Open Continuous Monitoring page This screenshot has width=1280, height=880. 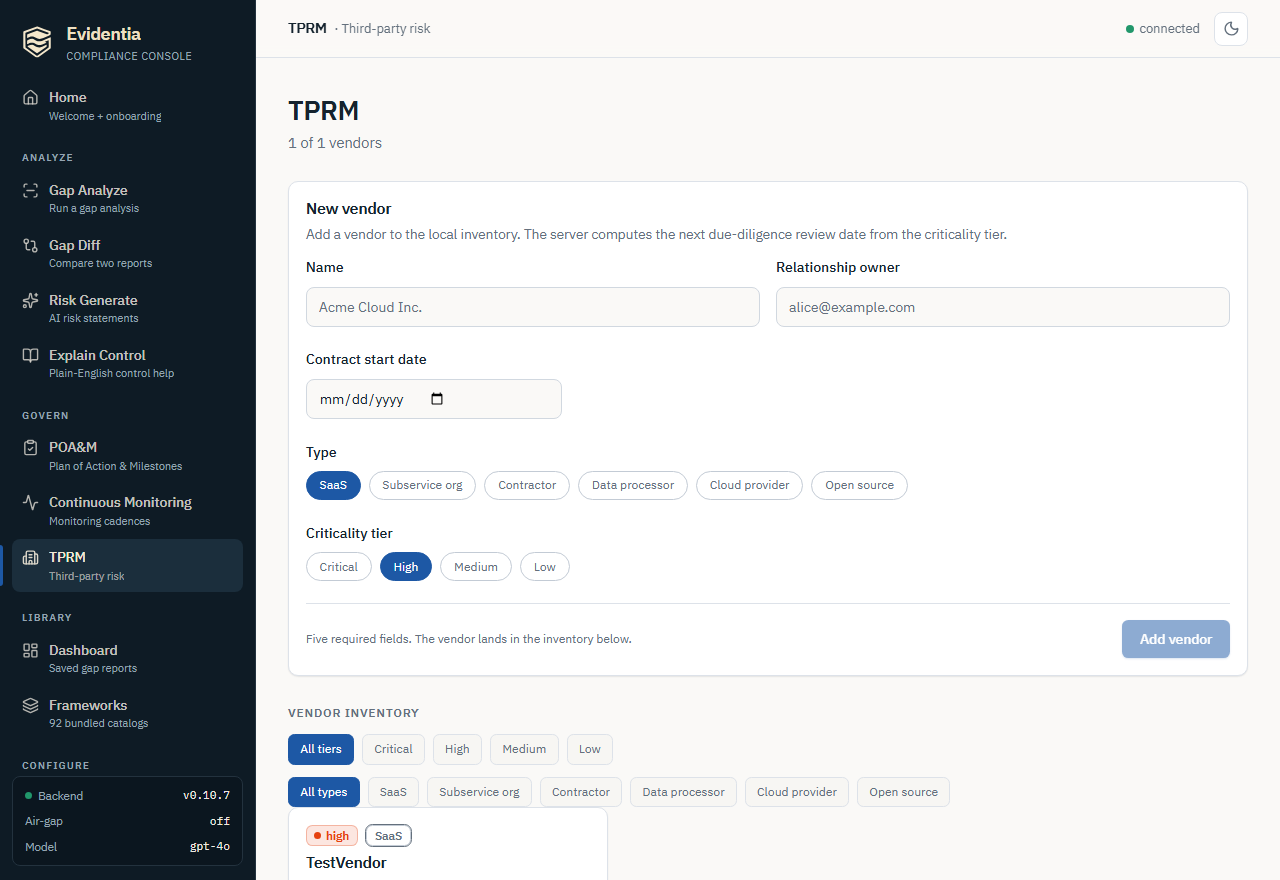coord(127,511)
